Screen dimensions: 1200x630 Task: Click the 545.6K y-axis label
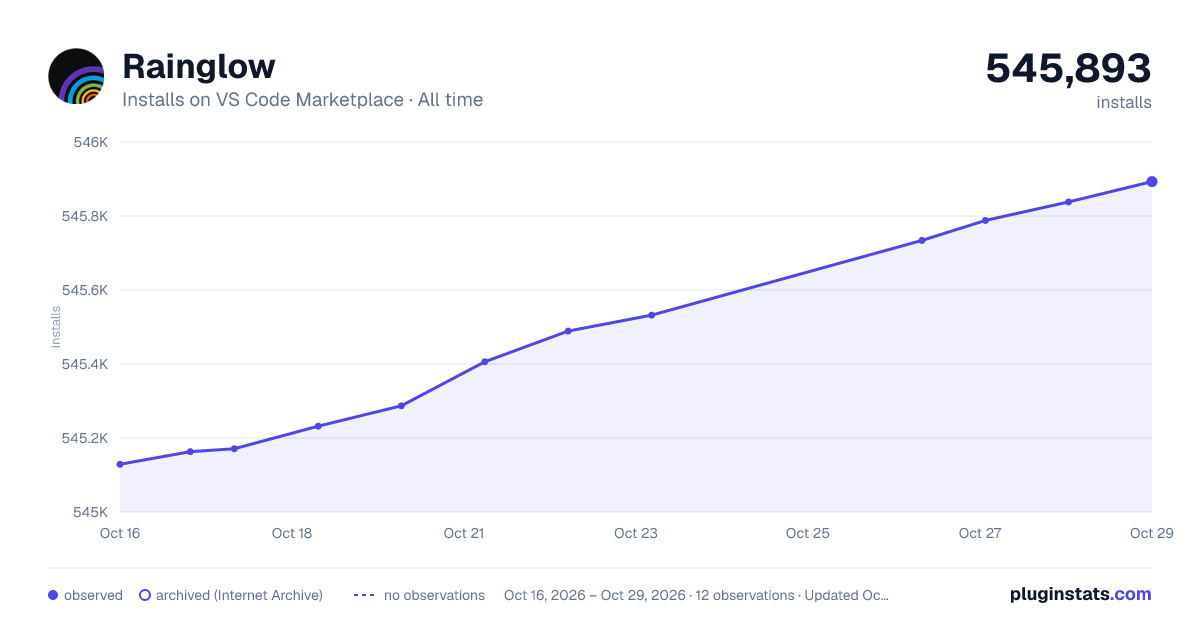tap(84, 290)
